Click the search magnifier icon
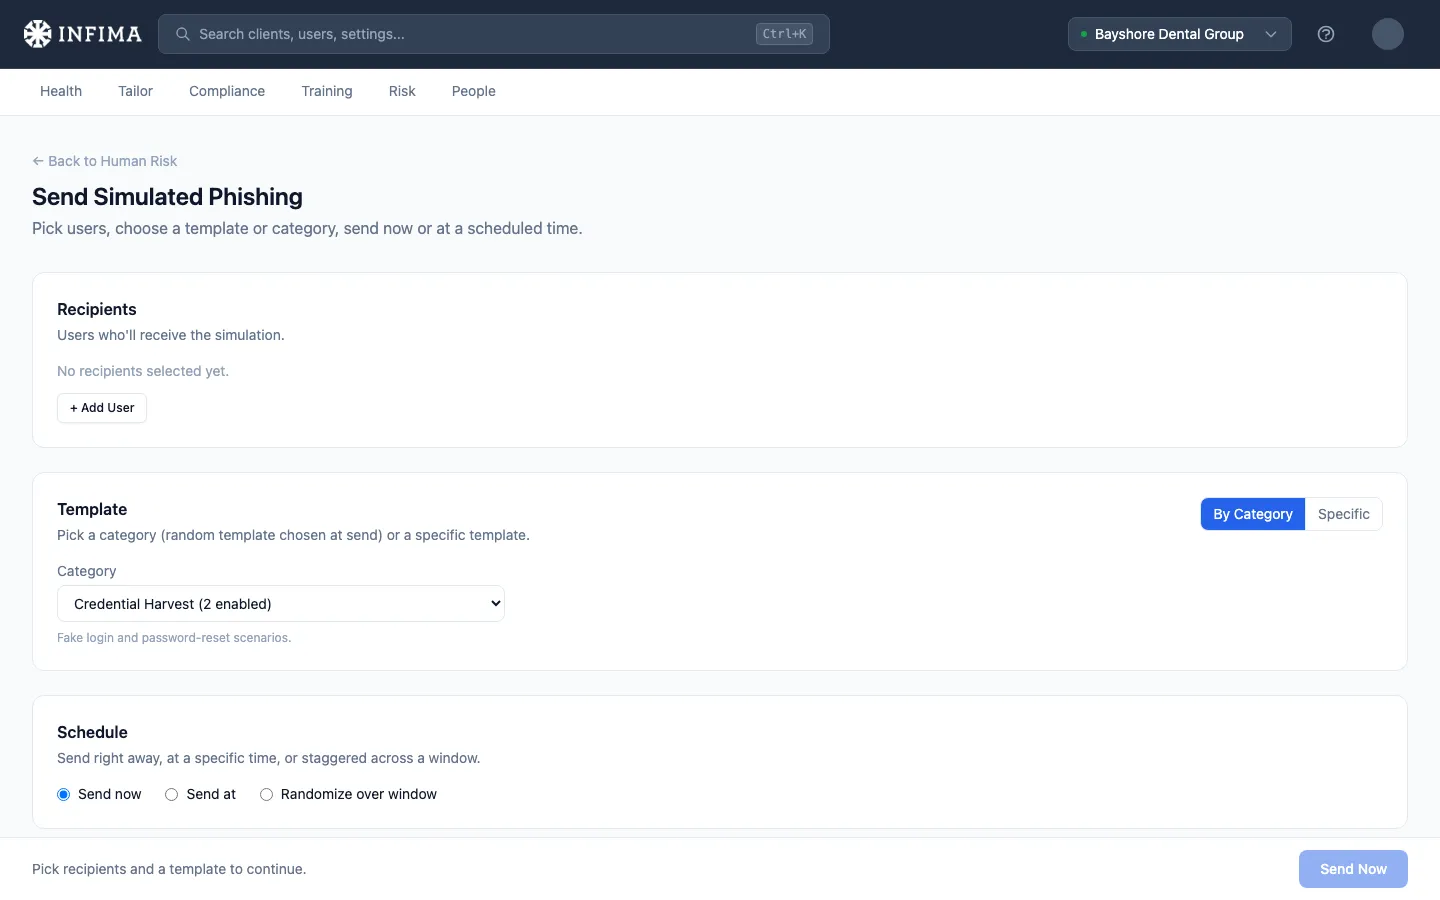 coord(183,34)
